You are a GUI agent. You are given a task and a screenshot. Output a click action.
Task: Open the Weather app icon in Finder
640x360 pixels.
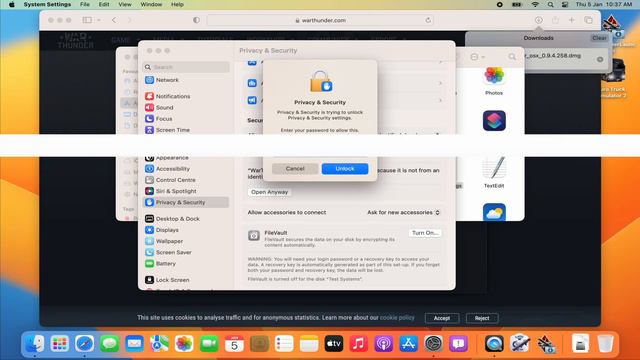click(x=494, y=212)
